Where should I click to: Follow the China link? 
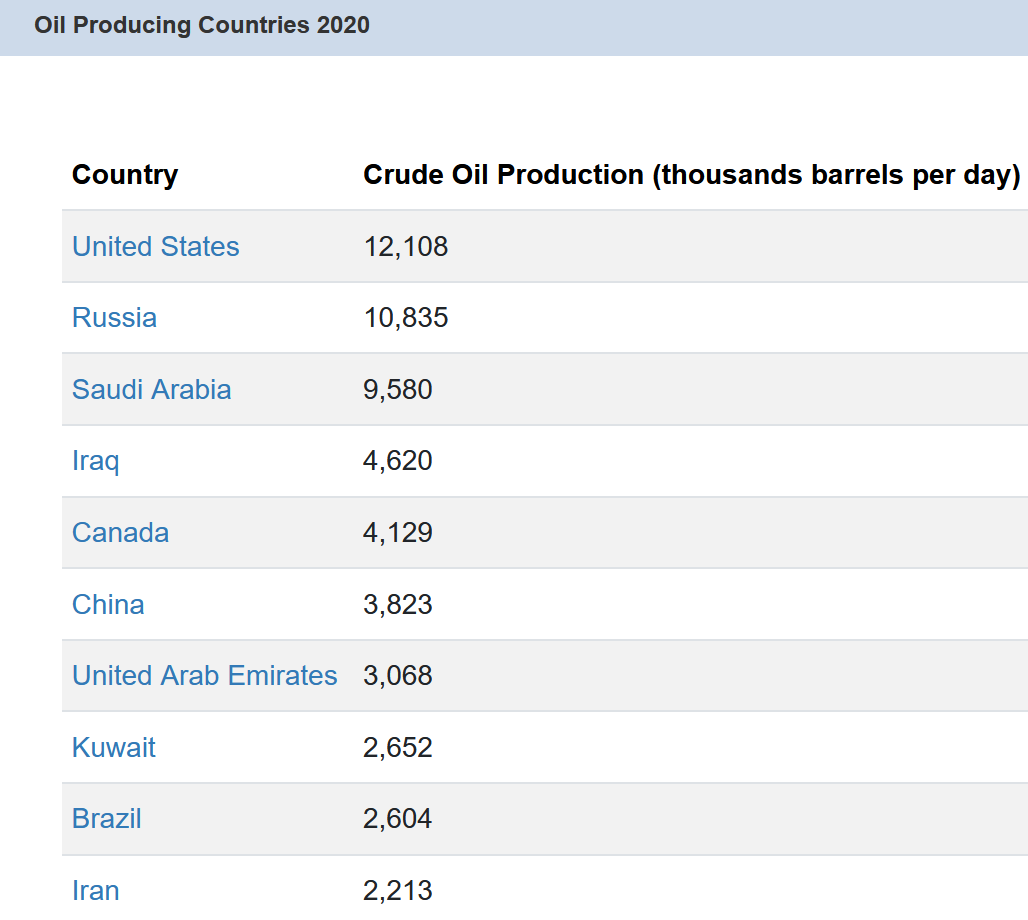(108, 605)
